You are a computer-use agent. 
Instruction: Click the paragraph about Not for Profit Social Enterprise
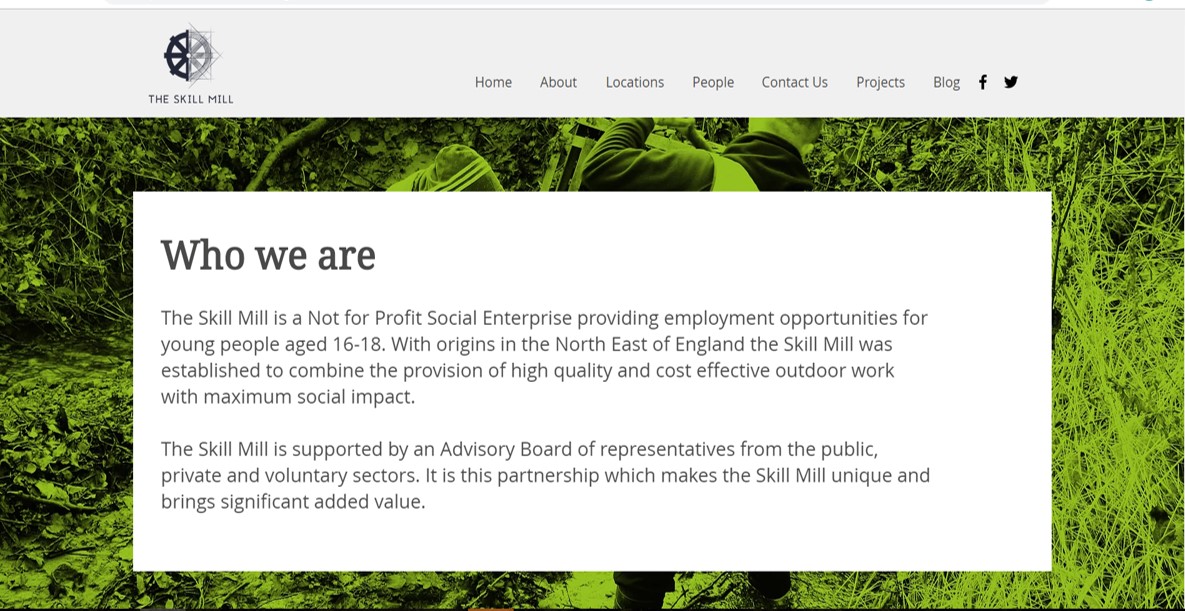tap(544, 357)
